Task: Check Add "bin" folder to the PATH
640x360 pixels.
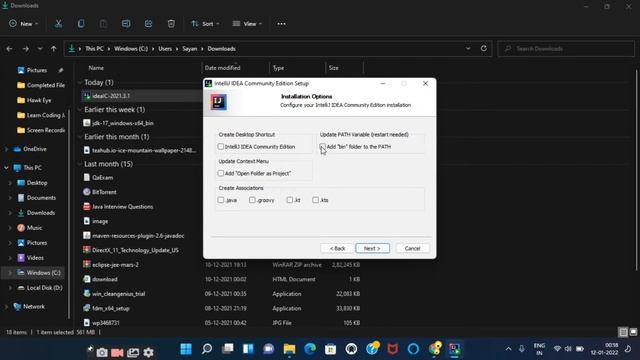Action: [322, 146]
